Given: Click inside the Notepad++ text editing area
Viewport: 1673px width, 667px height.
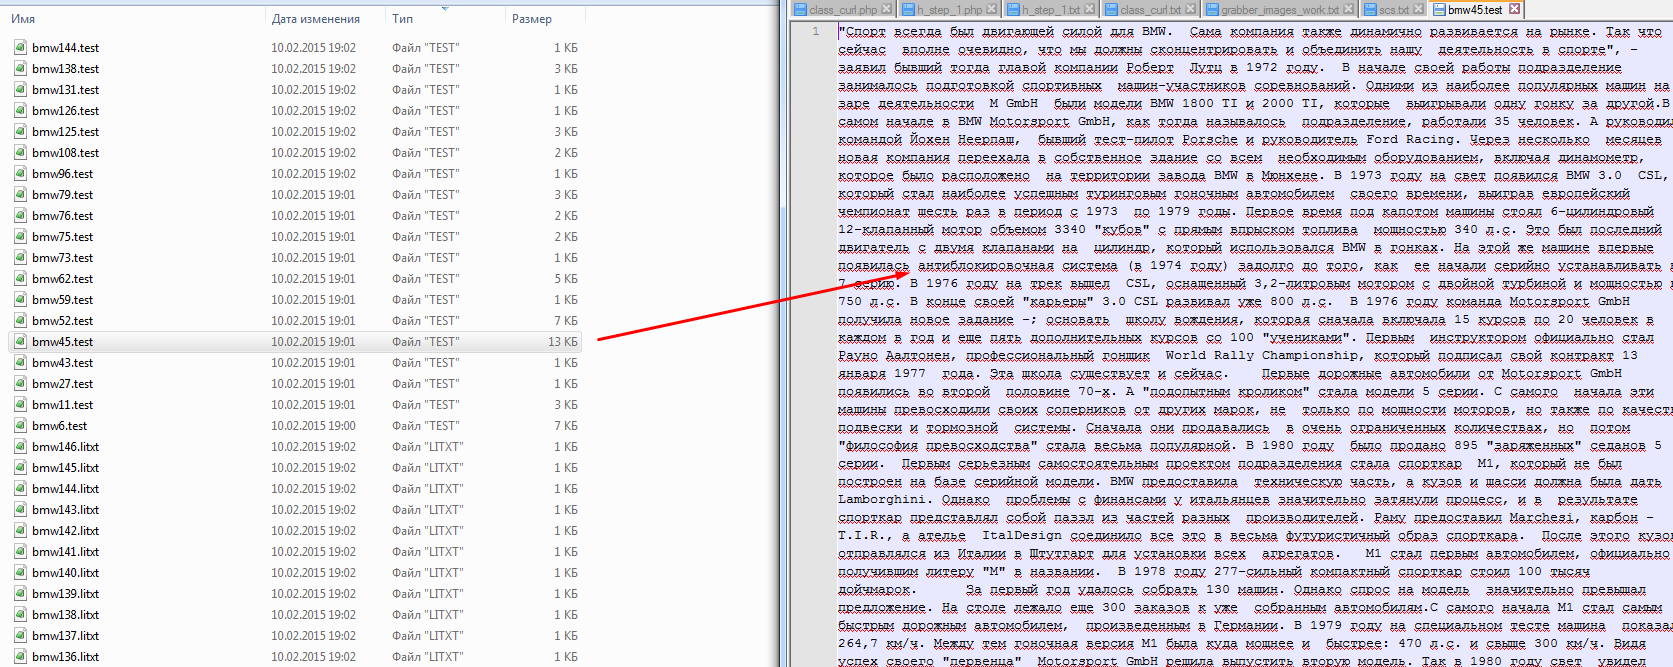Looking at the screenshot, I should click(x=1254, y=343).
